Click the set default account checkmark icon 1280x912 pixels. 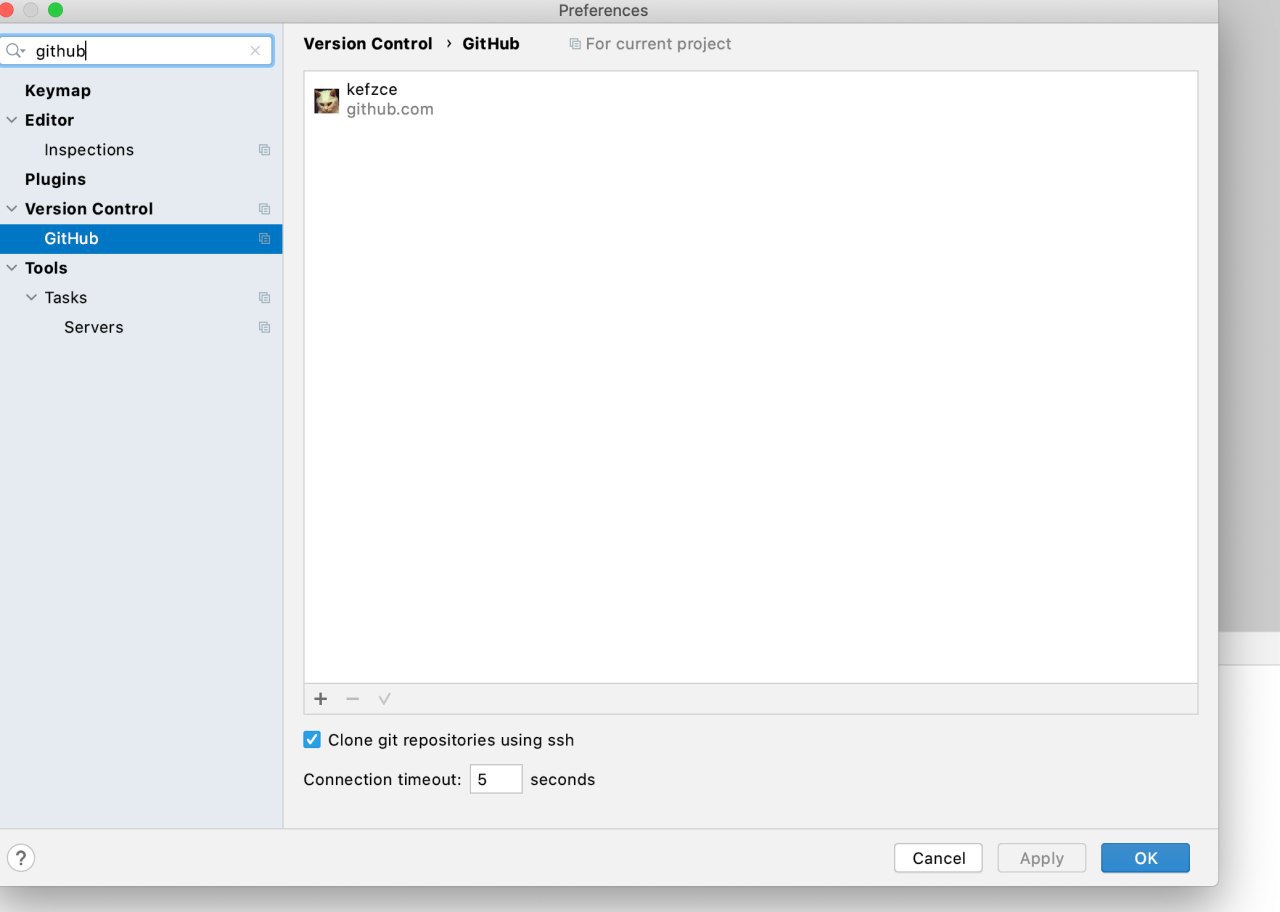(x=384, y=699)
